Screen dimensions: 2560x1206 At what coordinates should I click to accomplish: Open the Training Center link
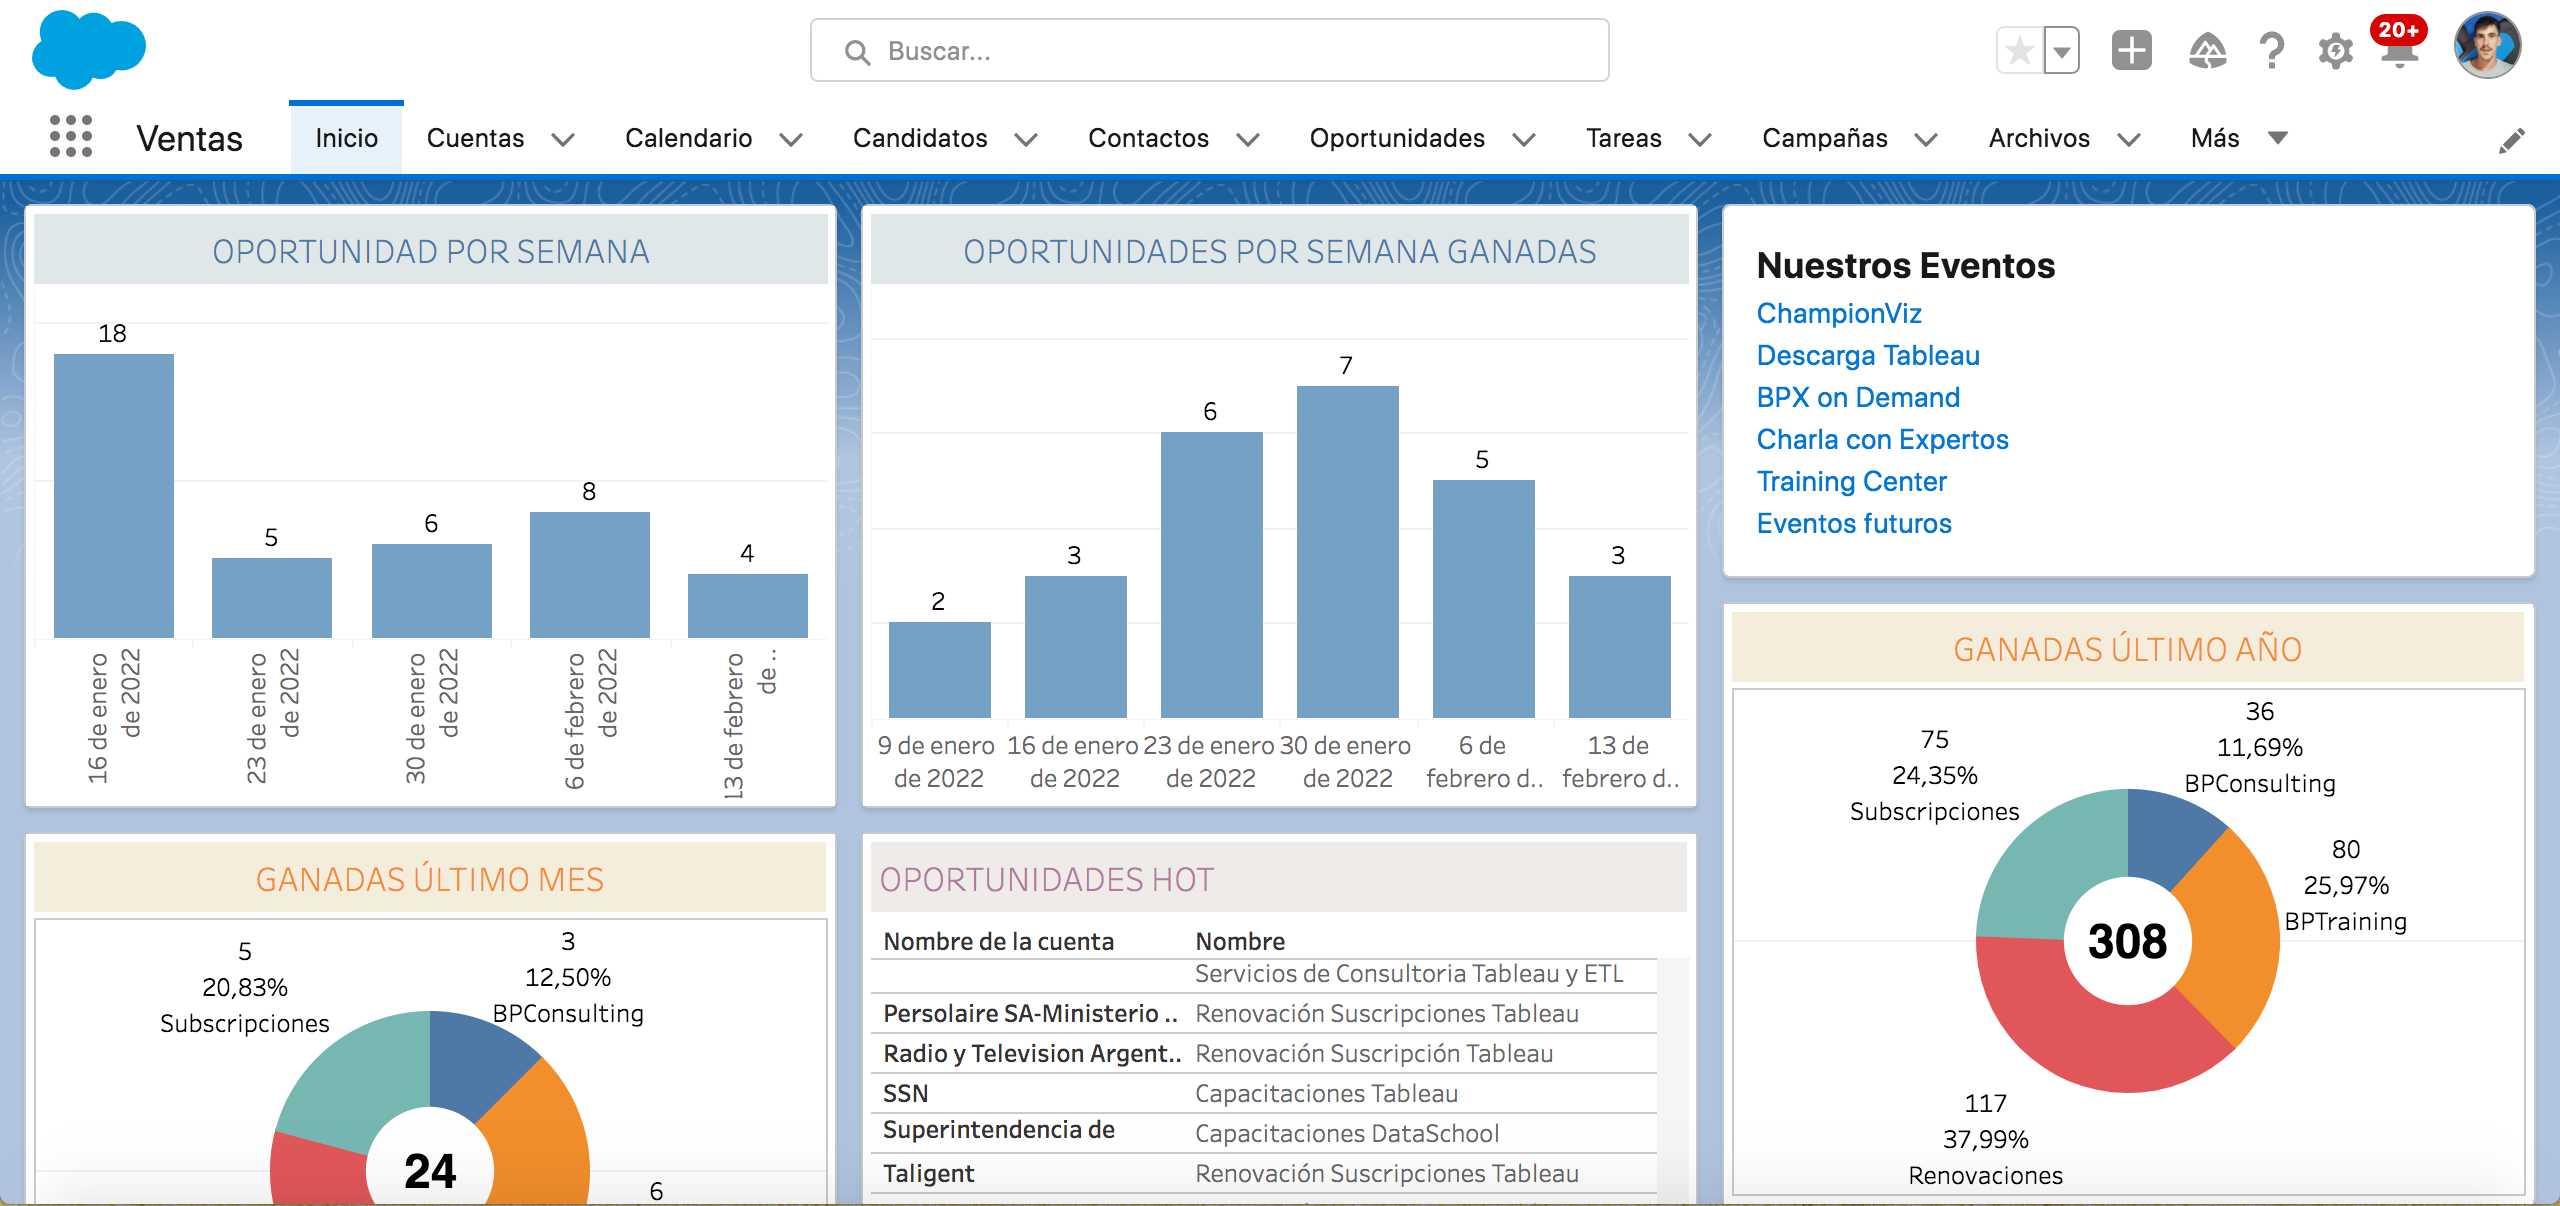click(x=1851, y=481)
